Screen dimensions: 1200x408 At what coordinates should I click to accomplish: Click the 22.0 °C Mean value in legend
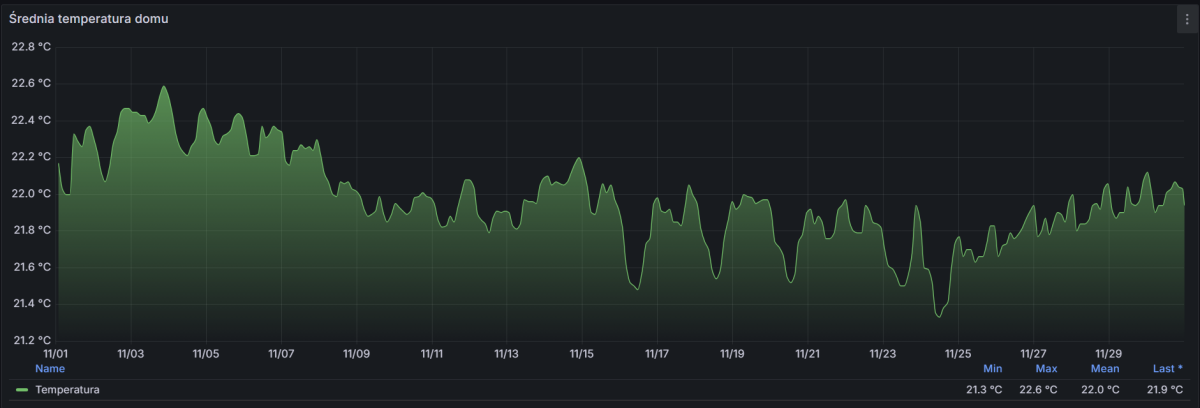click(x=1098, y=390)
